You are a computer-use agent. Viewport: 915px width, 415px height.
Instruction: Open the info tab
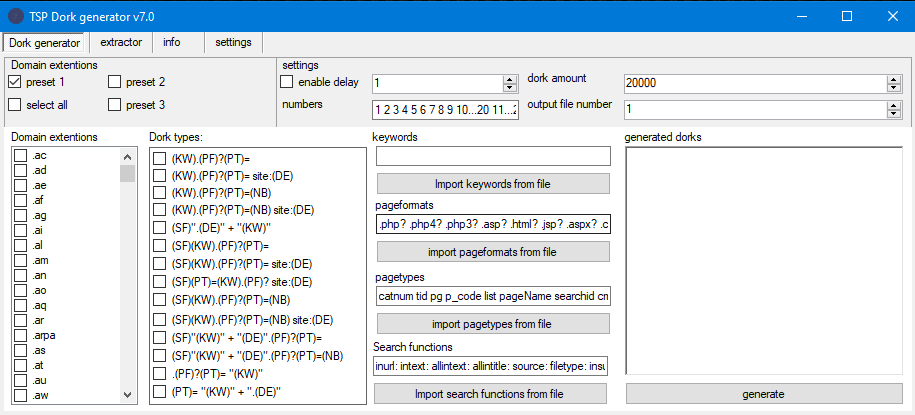[x=172, y=43]
